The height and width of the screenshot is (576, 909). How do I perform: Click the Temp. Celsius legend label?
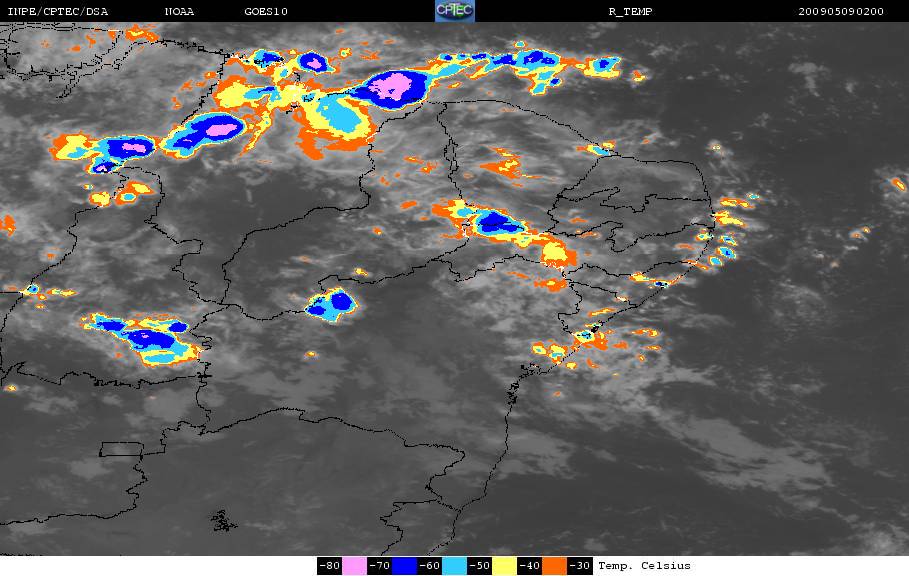click(x=645, y=566)
